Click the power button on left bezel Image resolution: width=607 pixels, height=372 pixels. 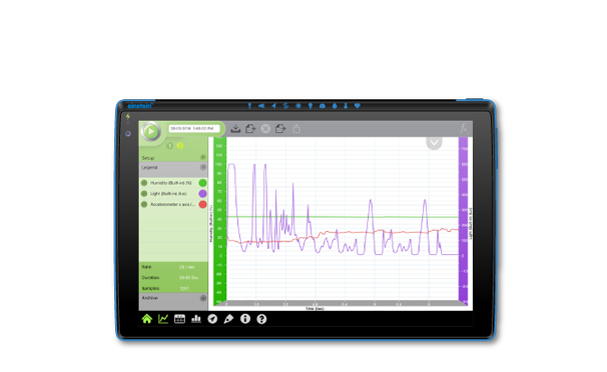tap(128, 134)
